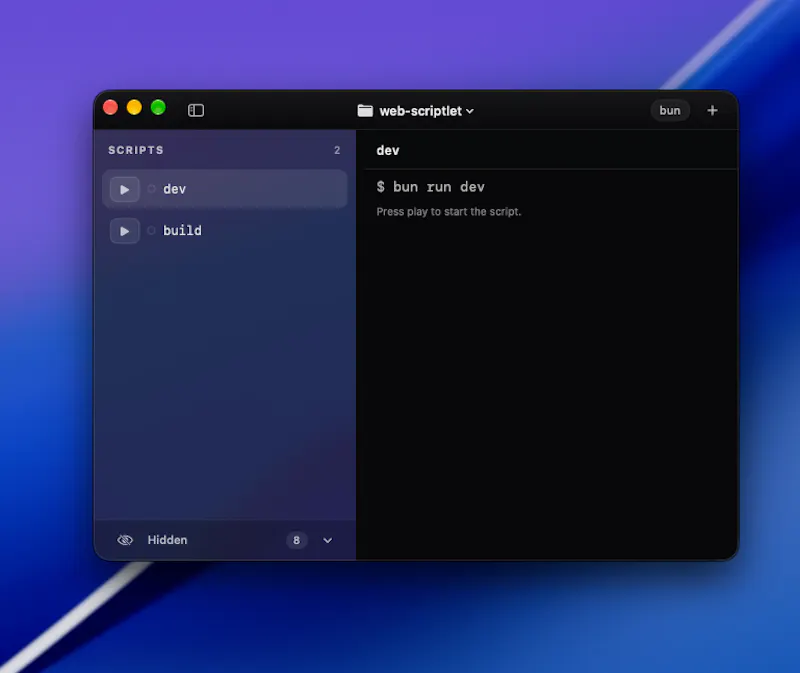Image resolution: width=800 pixels, height=673 pixels.
Task: Click the bun package manager badge
Action: (669, 110)
